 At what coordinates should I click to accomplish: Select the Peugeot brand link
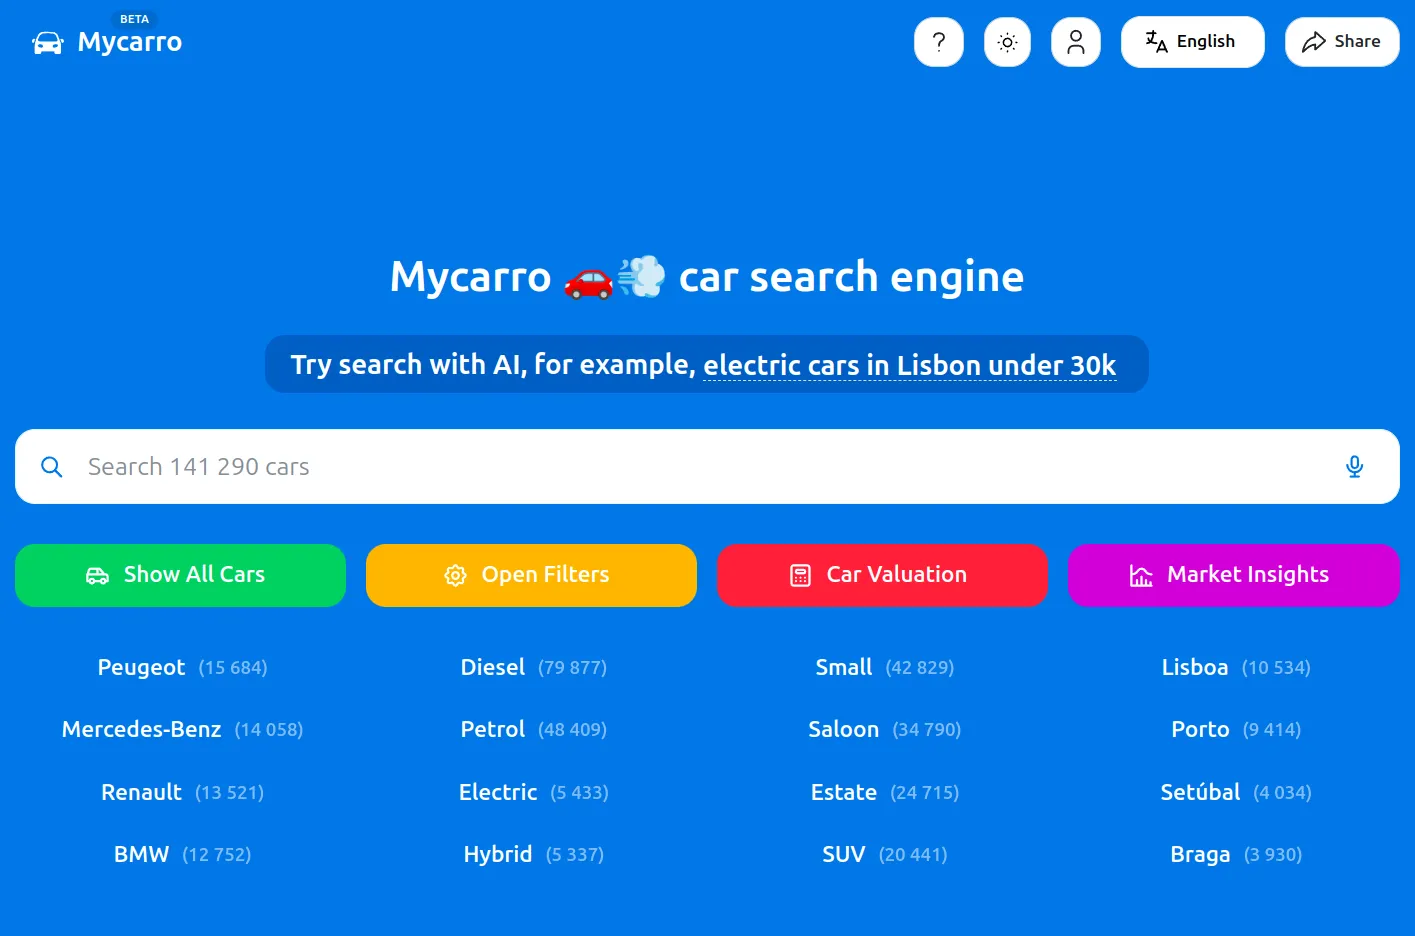(142, 667)
